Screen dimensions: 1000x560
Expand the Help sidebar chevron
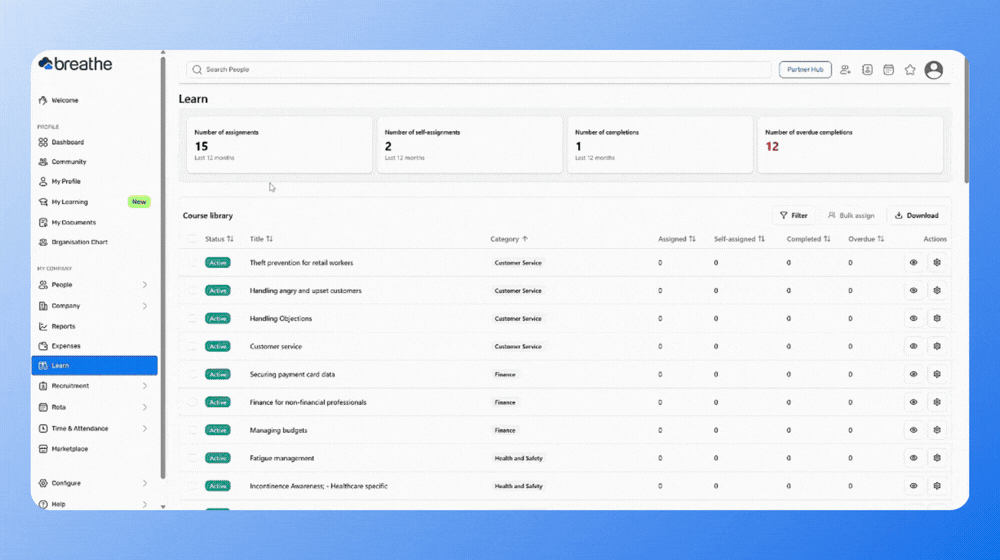point(145,504)
